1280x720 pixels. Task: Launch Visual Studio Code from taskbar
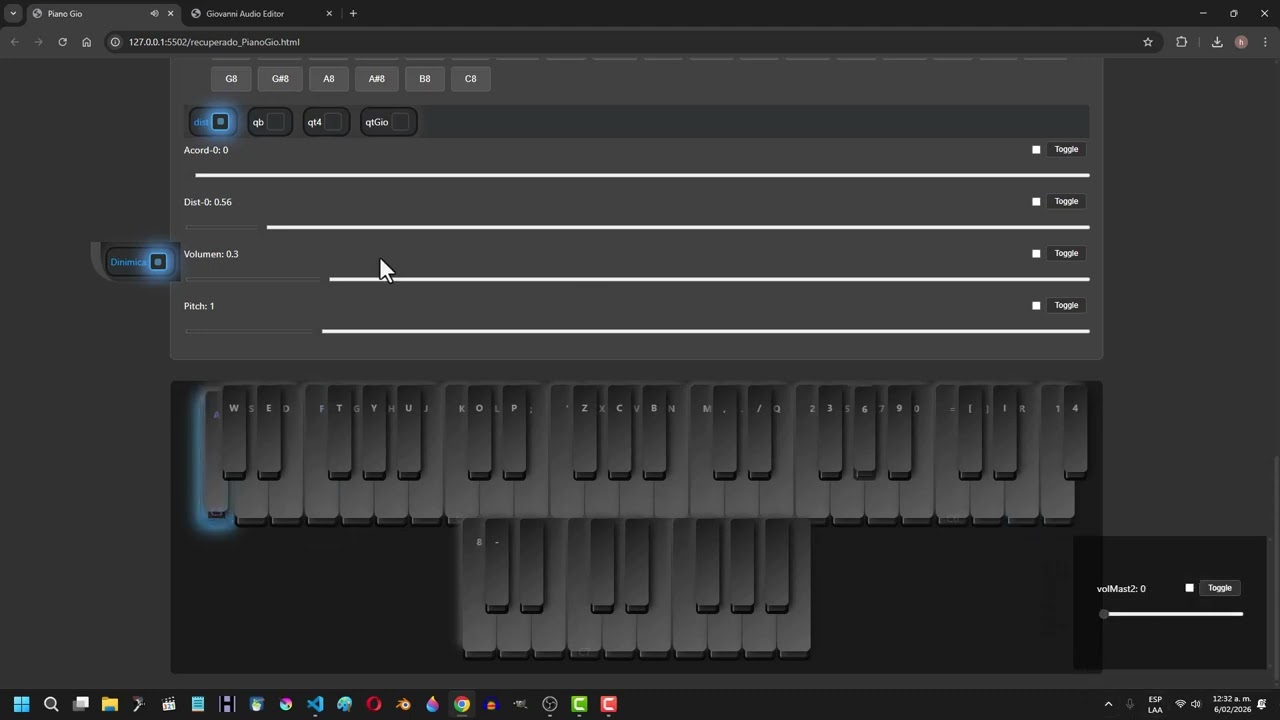(315, 704)
